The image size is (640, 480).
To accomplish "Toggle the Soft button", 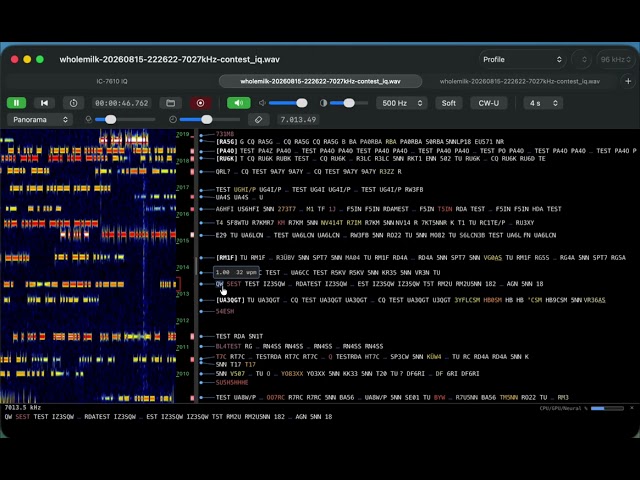I will (x=449, y=103).
